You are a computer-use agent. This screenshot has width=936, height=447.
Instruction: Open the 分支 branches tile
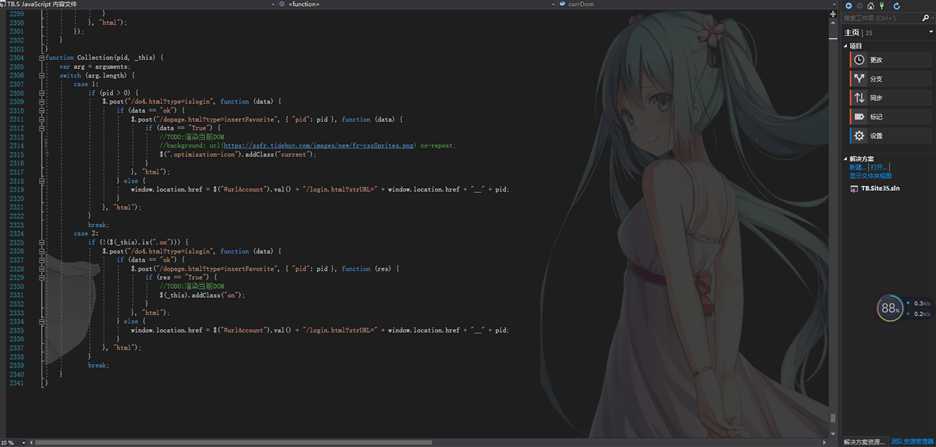[890, 79]
